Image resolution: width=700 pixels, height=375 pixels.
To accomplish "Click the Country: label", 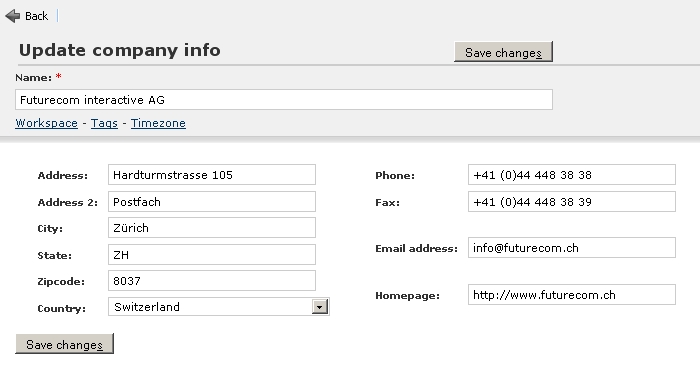I will [62, 308].
